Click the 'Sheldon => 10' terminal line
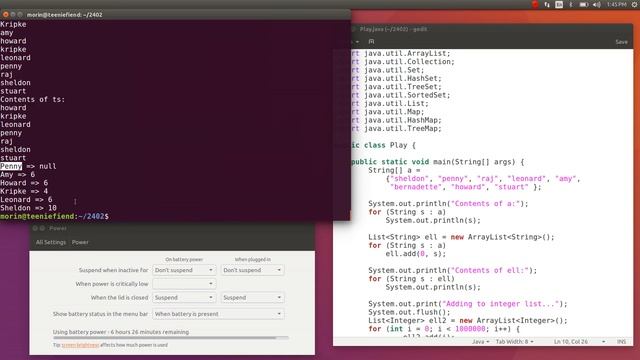The image size is (640, 360). 28,208
